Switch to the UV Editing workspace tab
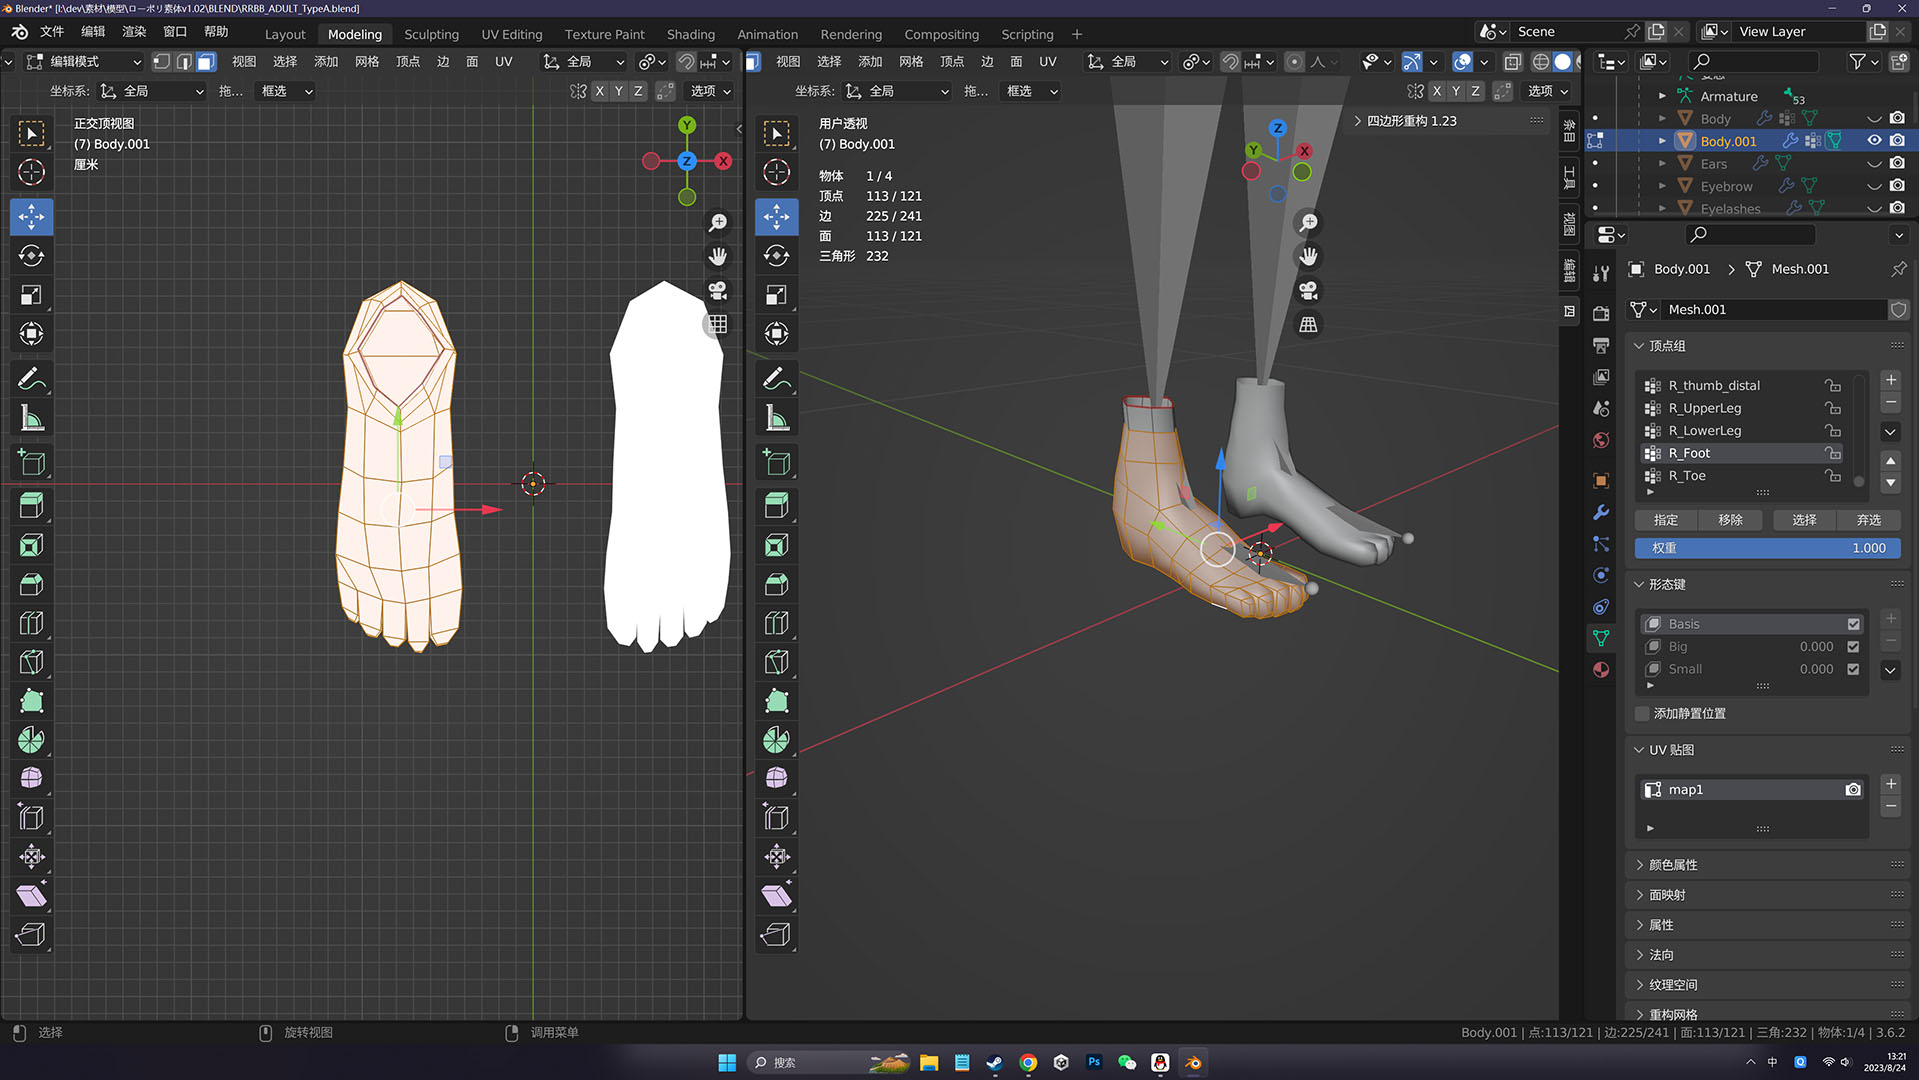The height and width of the screenshot is (1080, 1919). tap(511, 34)
